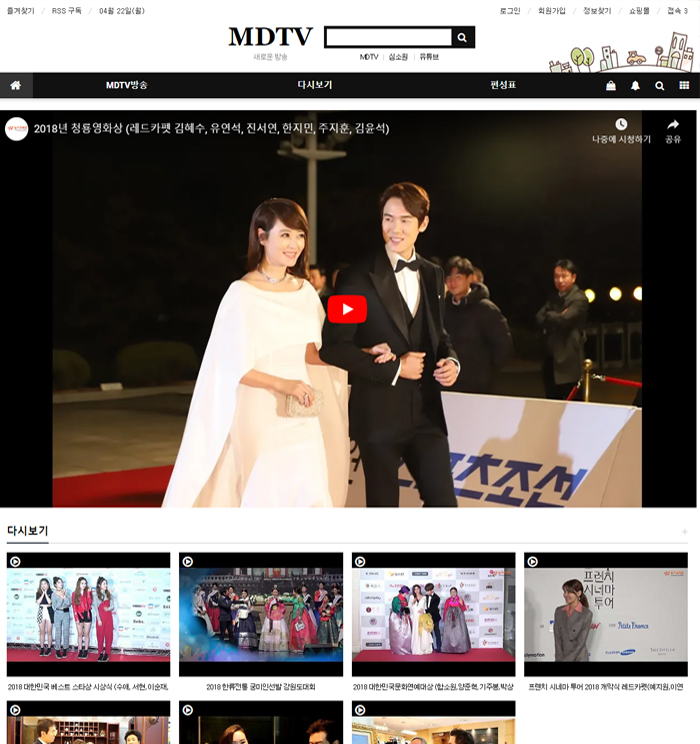Play the YouTube video with red play button
Viewport: 700px width, 744px height.
(347, 309)
